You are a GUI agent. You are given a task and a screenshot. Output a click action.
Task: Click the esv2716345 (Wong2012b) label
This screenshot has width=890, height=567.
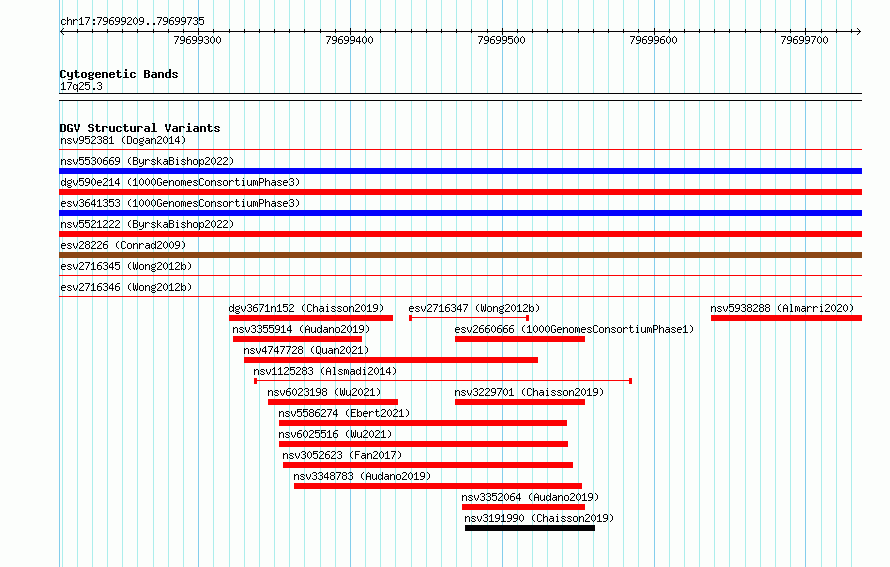(x=126, y=266)
